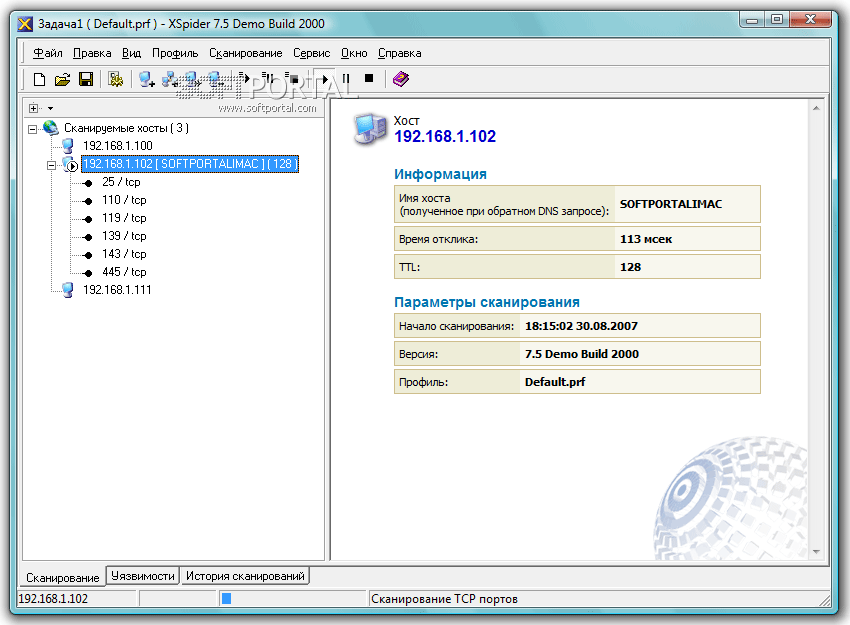Select the globe icon of scanned hosts
Screen dimensions: 850x625
click(51, 128)
